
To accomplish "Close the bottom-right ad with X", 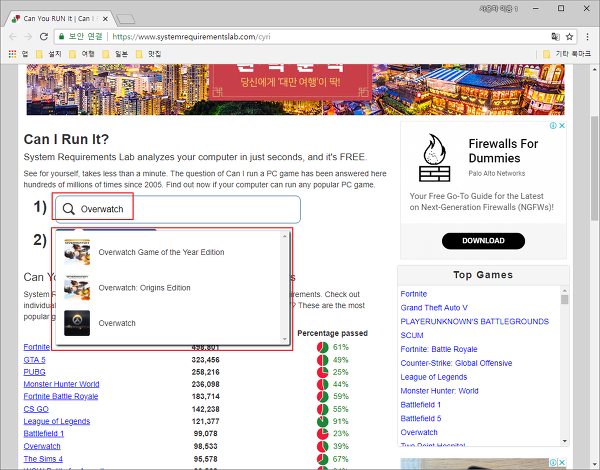I will 563,462.
